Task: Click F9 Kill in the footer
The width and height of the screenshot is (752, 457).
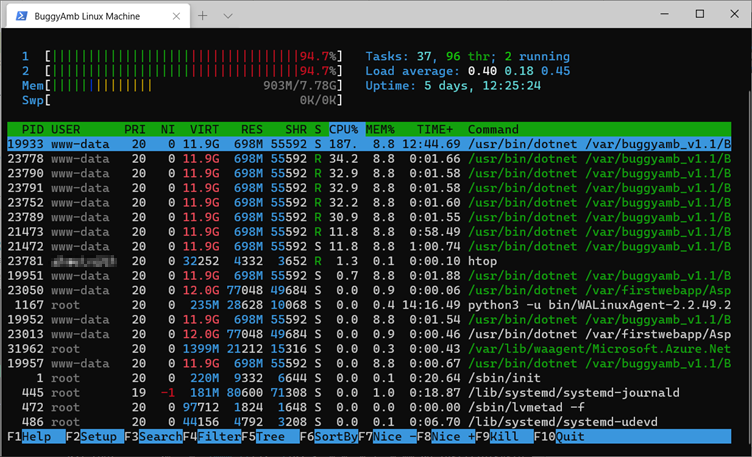Action: [505, 436]
